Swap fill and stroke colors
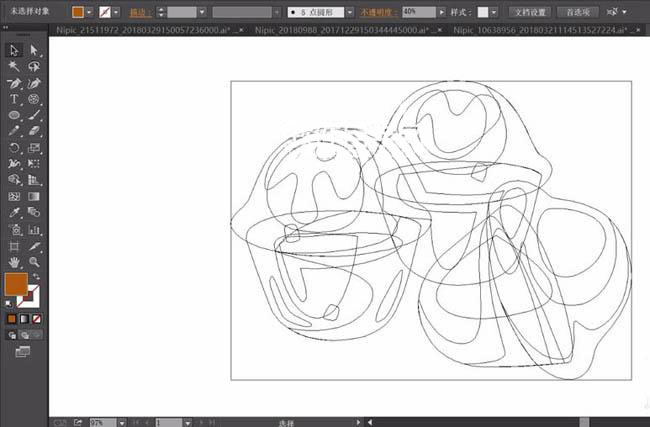Screen dimensions: 650x427 pyautogui.click(x=37, y=276)
